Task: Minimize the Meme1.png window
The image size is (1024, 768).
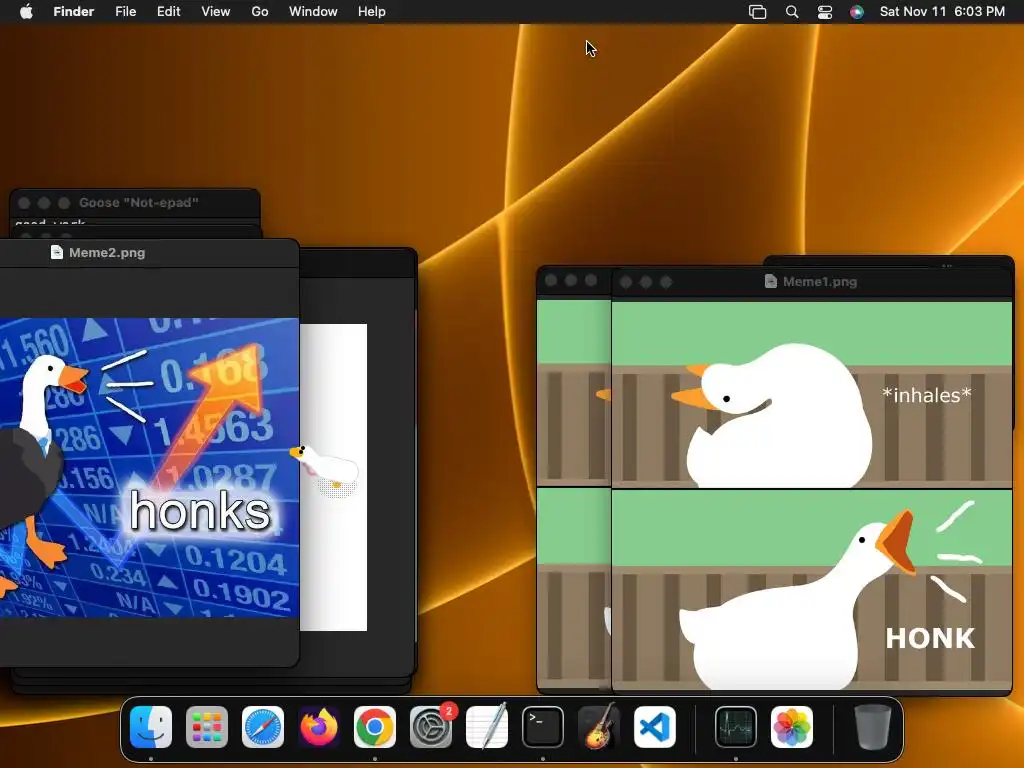Action: tap(646, 282)
